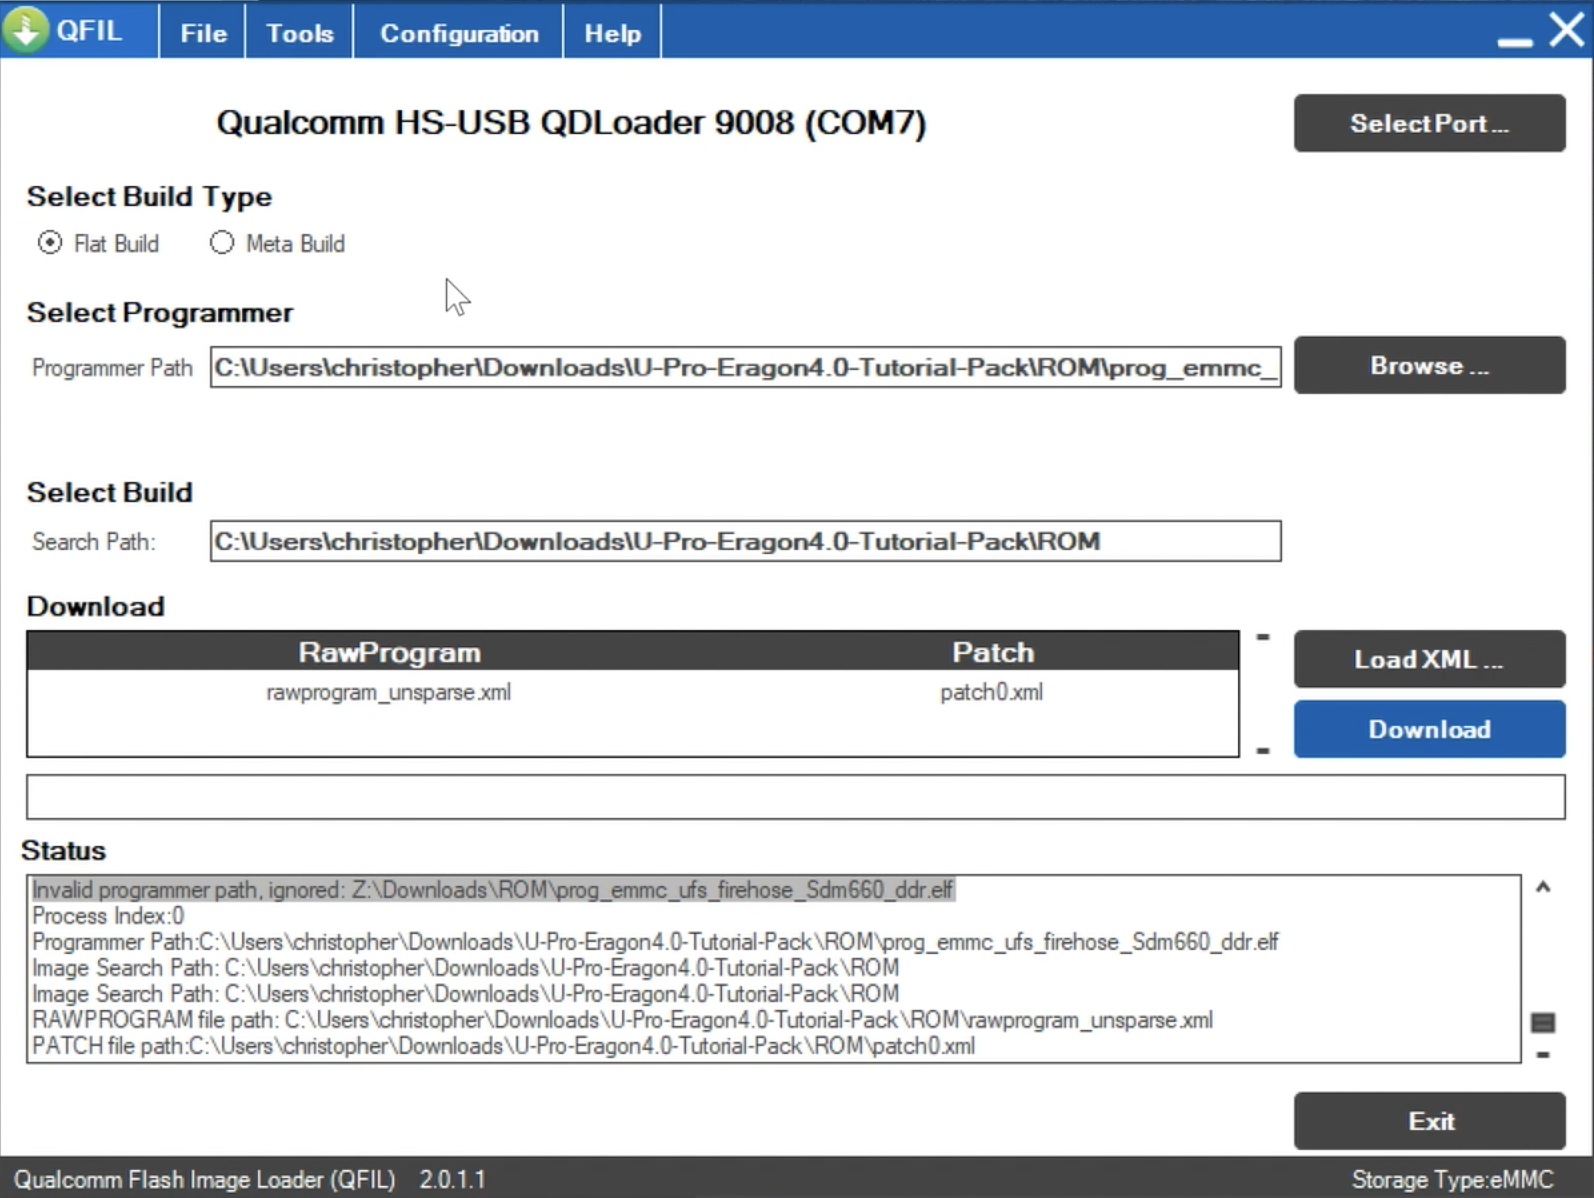
Task: Click the empty download progress bar
Action: click(795, 797)
